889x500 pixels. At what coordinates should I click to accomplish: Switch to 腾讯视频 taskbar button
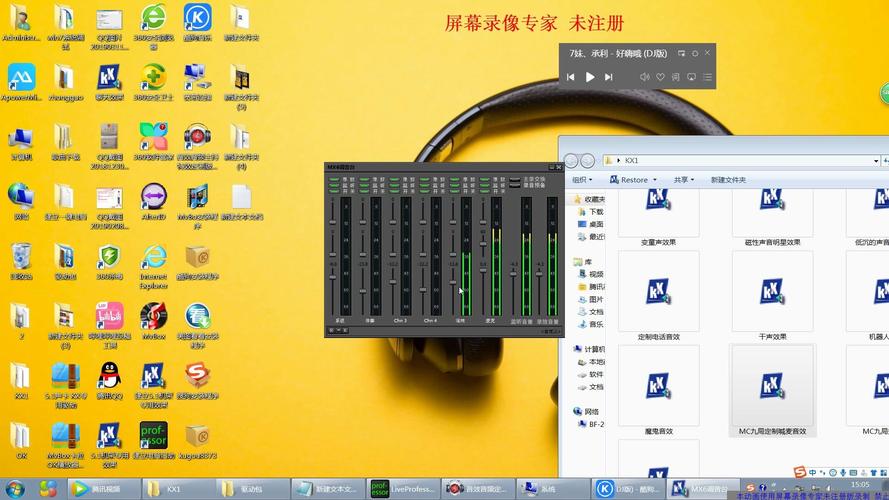click(x=104, y=489)
